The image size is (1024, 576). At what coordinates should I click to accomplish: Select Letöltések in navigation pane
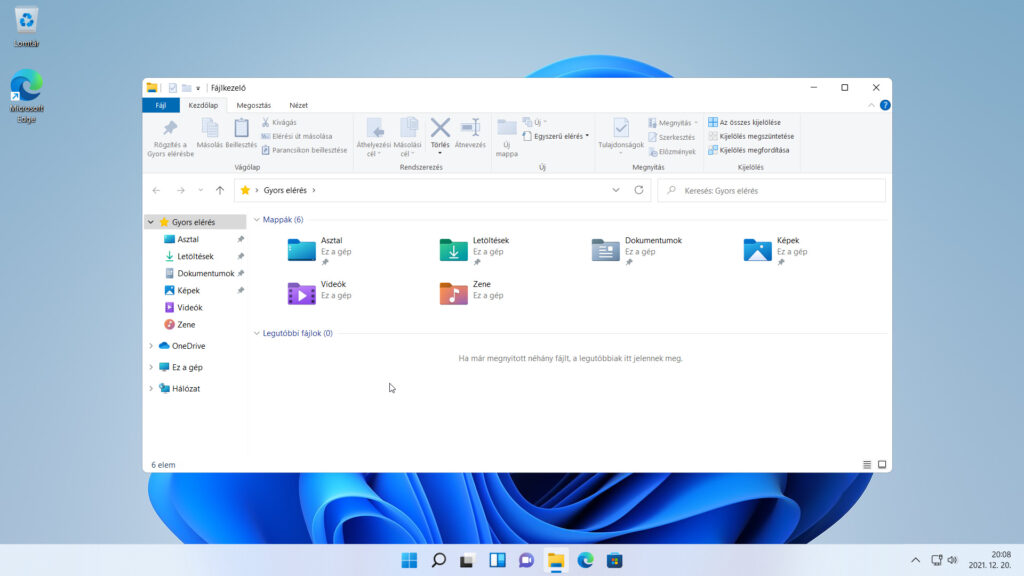[195, 256]
